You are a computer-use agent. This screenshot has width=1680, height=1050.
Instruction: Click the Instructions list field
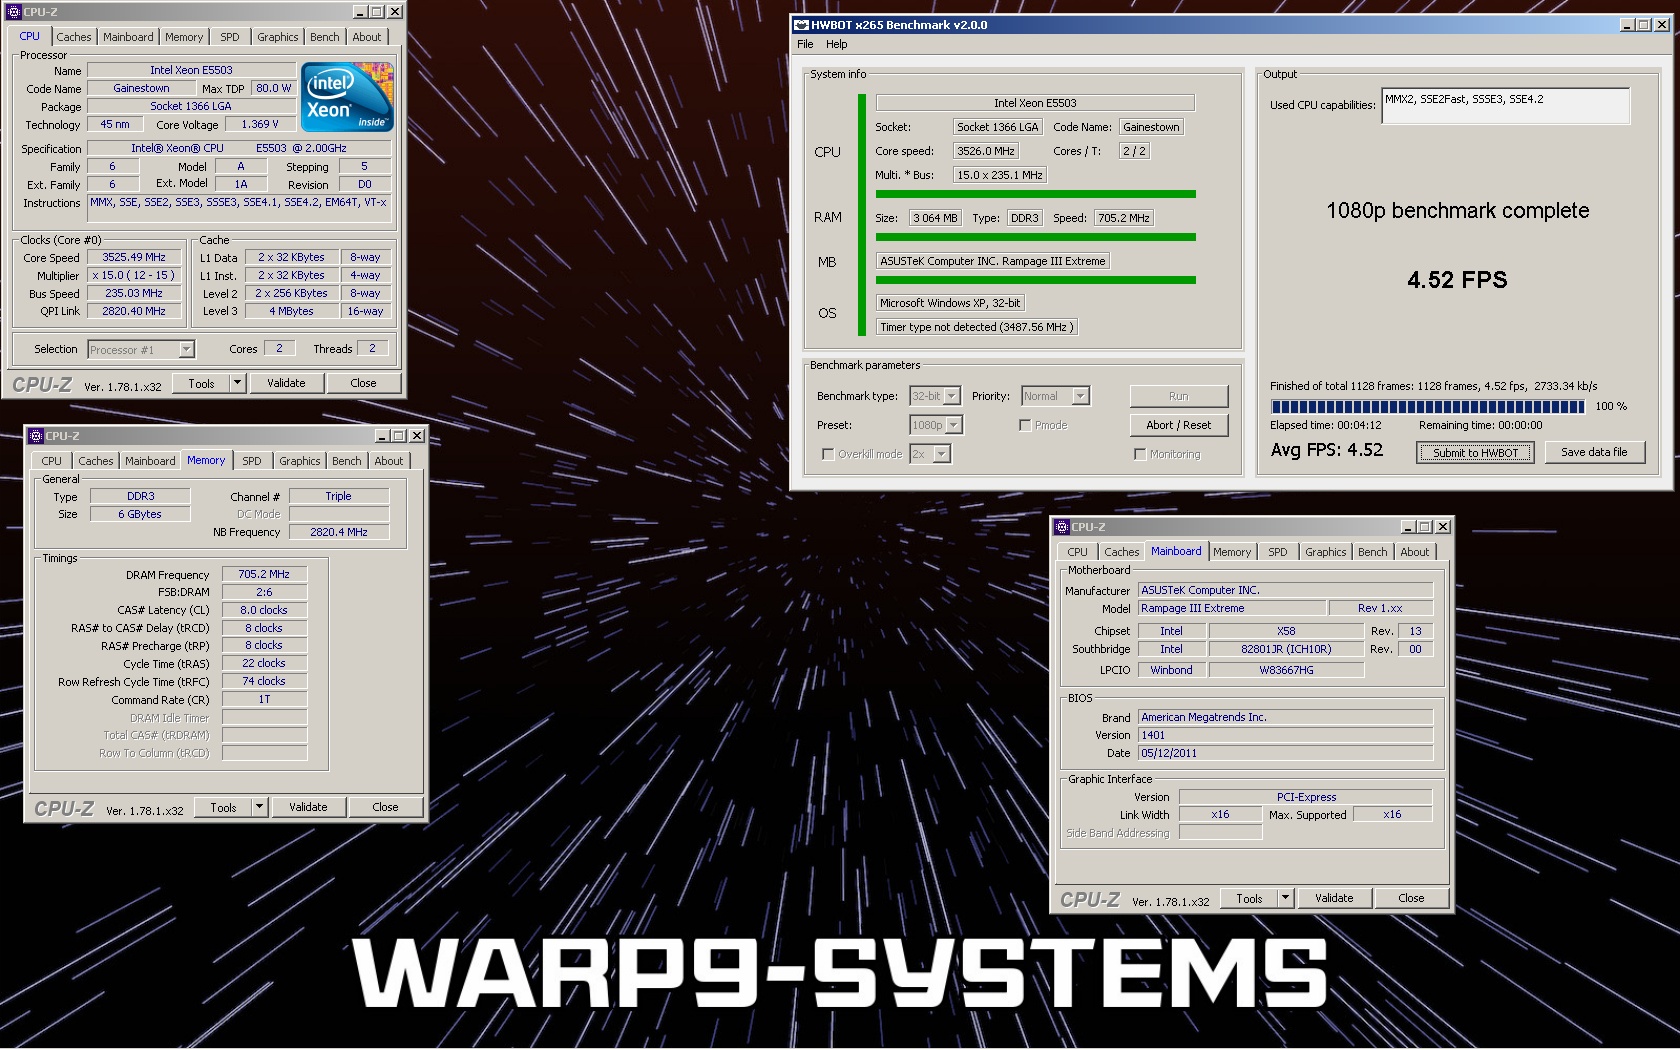tap(239, 209)
